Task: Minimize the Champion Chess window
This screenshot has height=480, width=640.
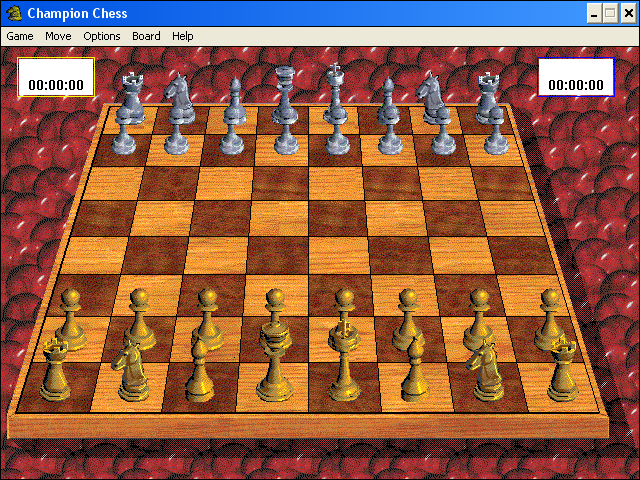Action: pos(595,13)
